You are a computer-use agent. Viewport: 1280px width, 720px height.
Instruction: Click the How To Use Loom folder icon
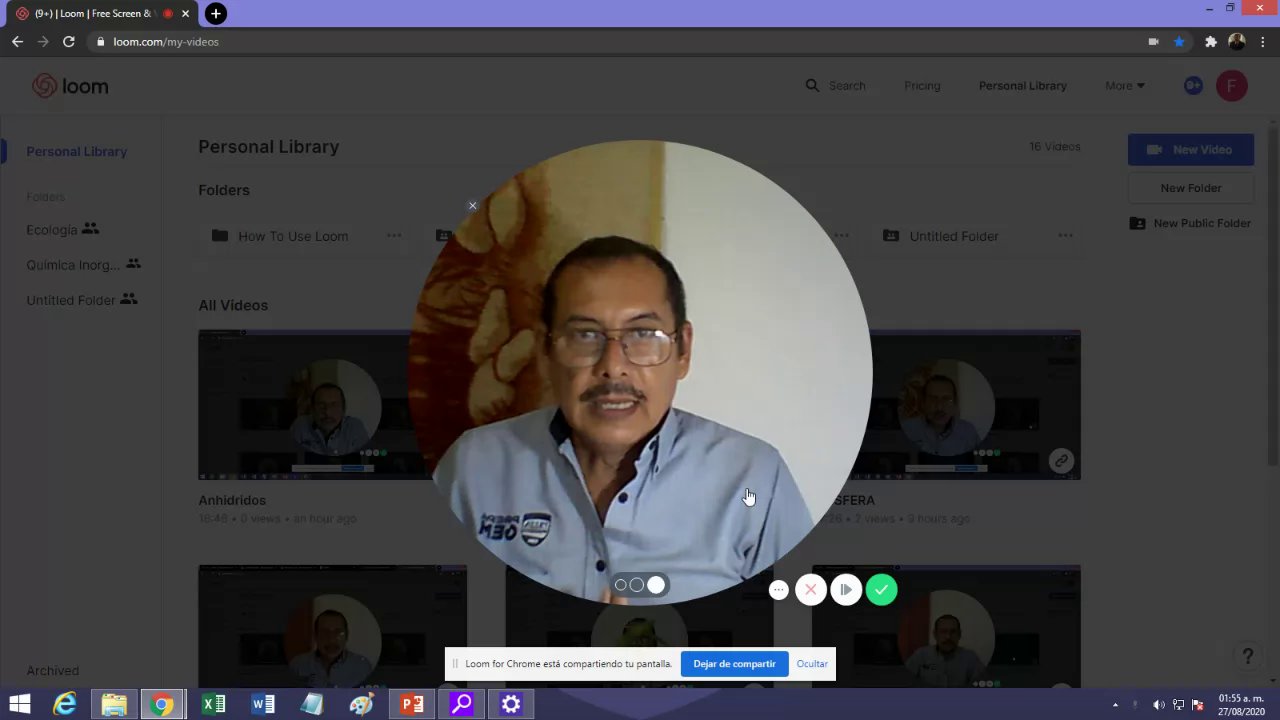tap(220, 236)
